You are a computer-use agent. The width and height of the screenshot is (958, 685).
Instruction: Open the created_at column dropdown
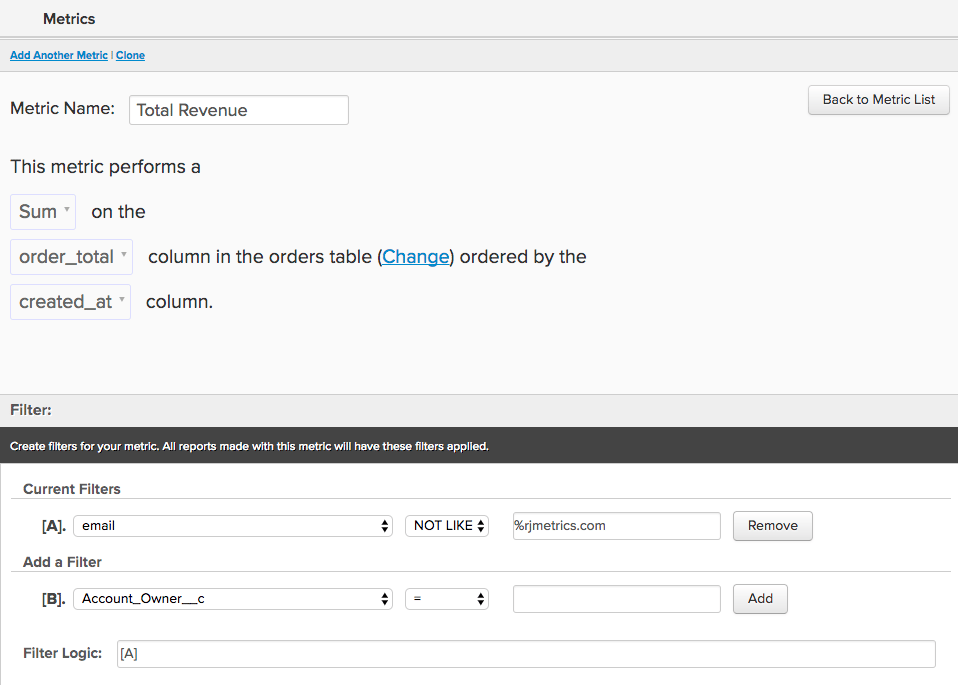coord(69,301)
